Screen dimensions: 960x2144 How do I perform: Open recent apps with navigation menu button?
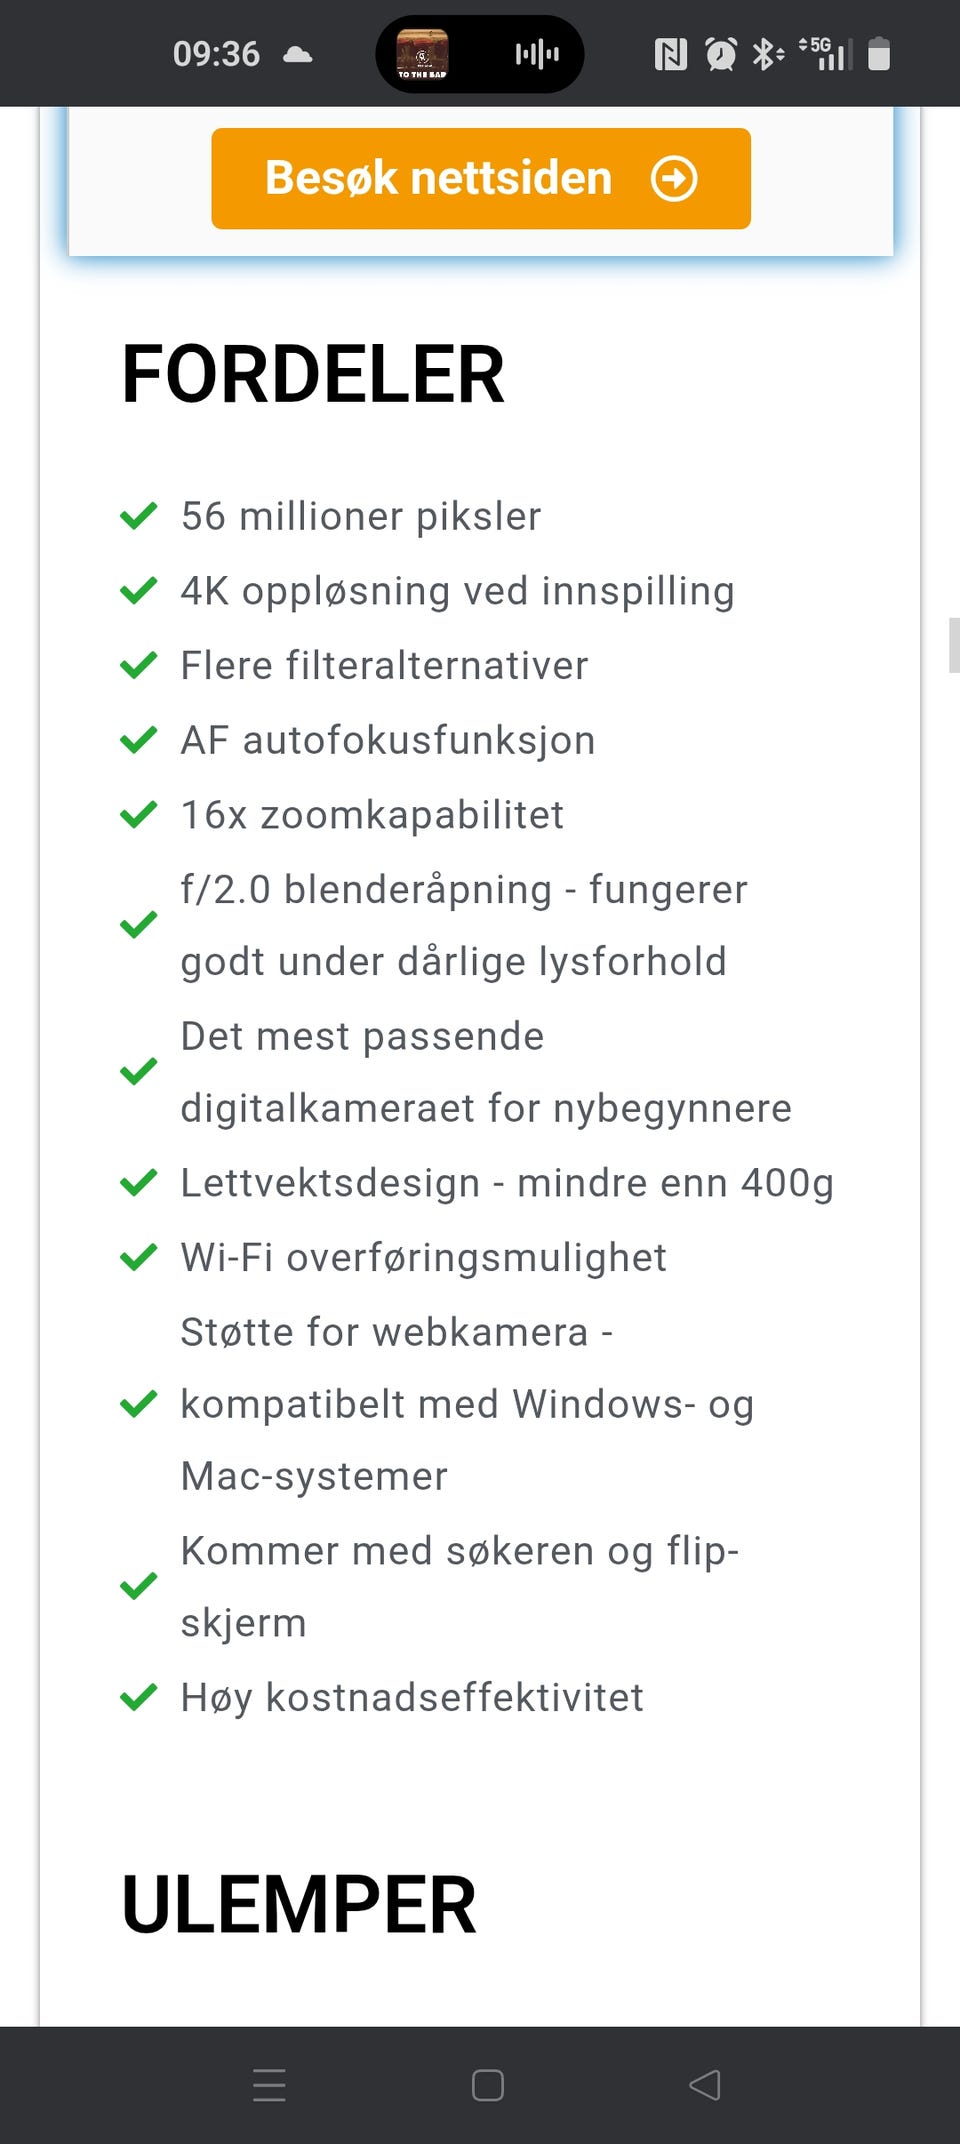269,2085
